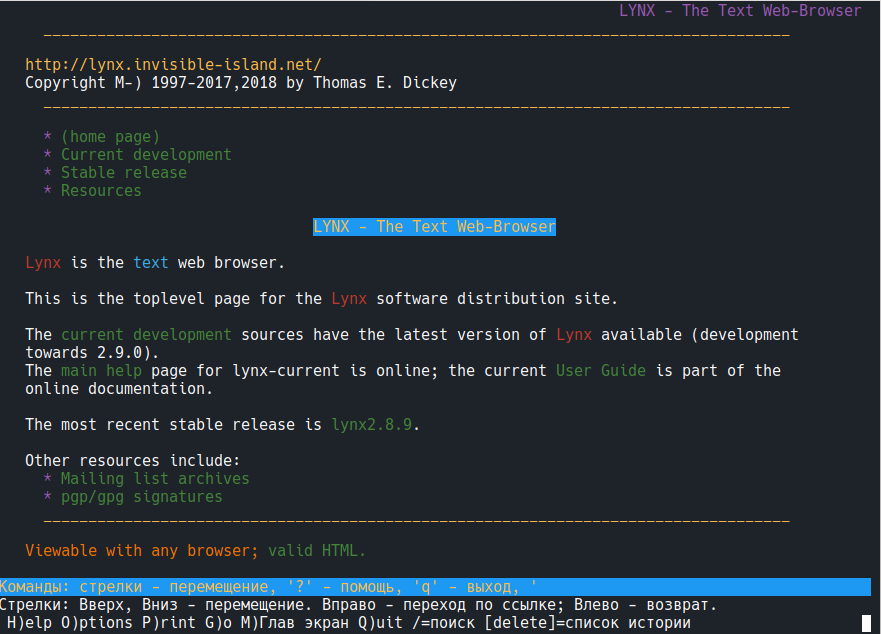This screenshot has width=881, height=634.
Task: Go to the Resources link
Action: (x=101, y=191)
